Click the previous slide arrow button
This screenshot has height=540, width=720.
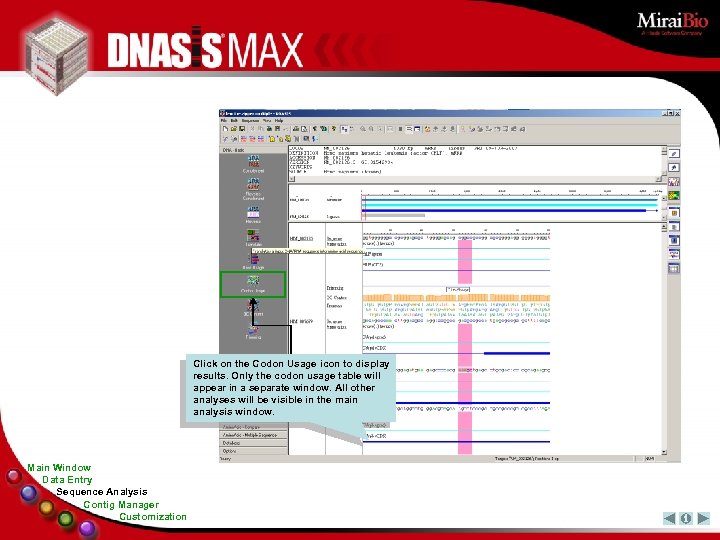pyautogui.click(x=669, y=518)
